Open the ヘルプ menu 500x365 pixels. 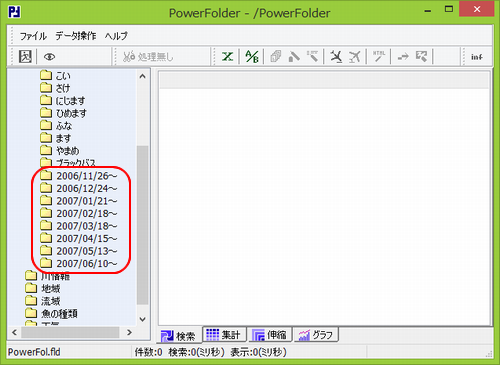pos(116,36)
